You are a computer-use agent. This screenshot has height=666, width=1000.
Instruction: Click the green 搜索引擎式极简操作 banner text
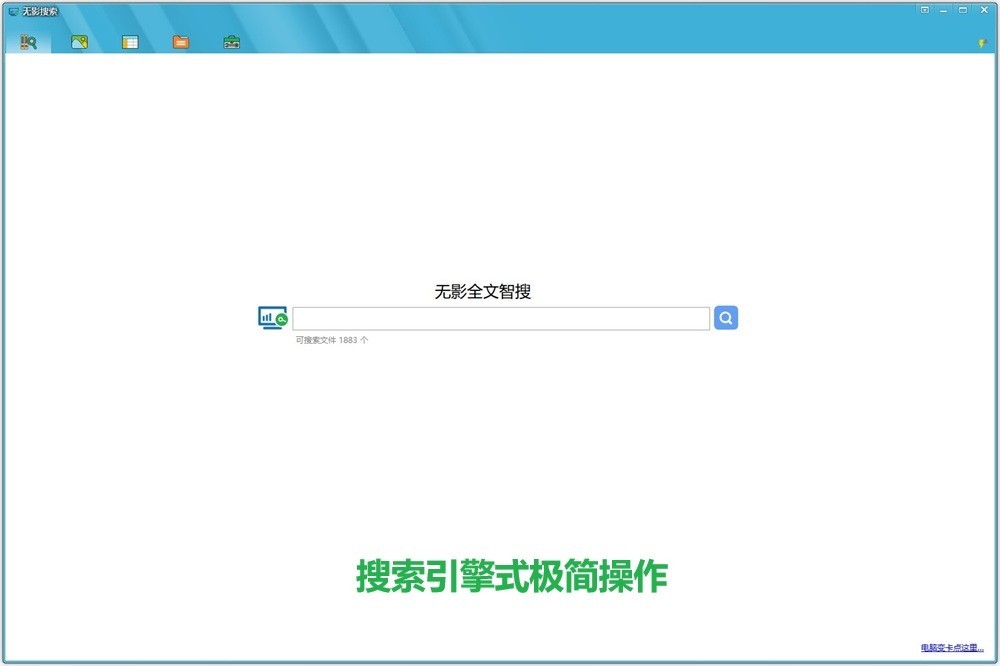coord(511,576)
